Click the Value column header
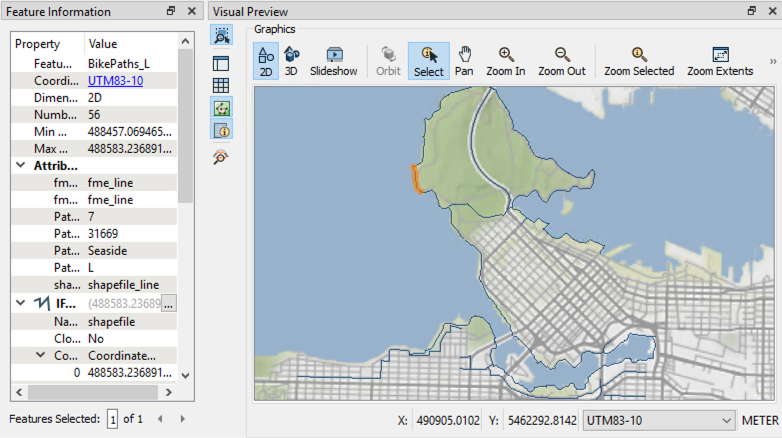The width and height of the screenshot is (782, 438). (131, 44)
